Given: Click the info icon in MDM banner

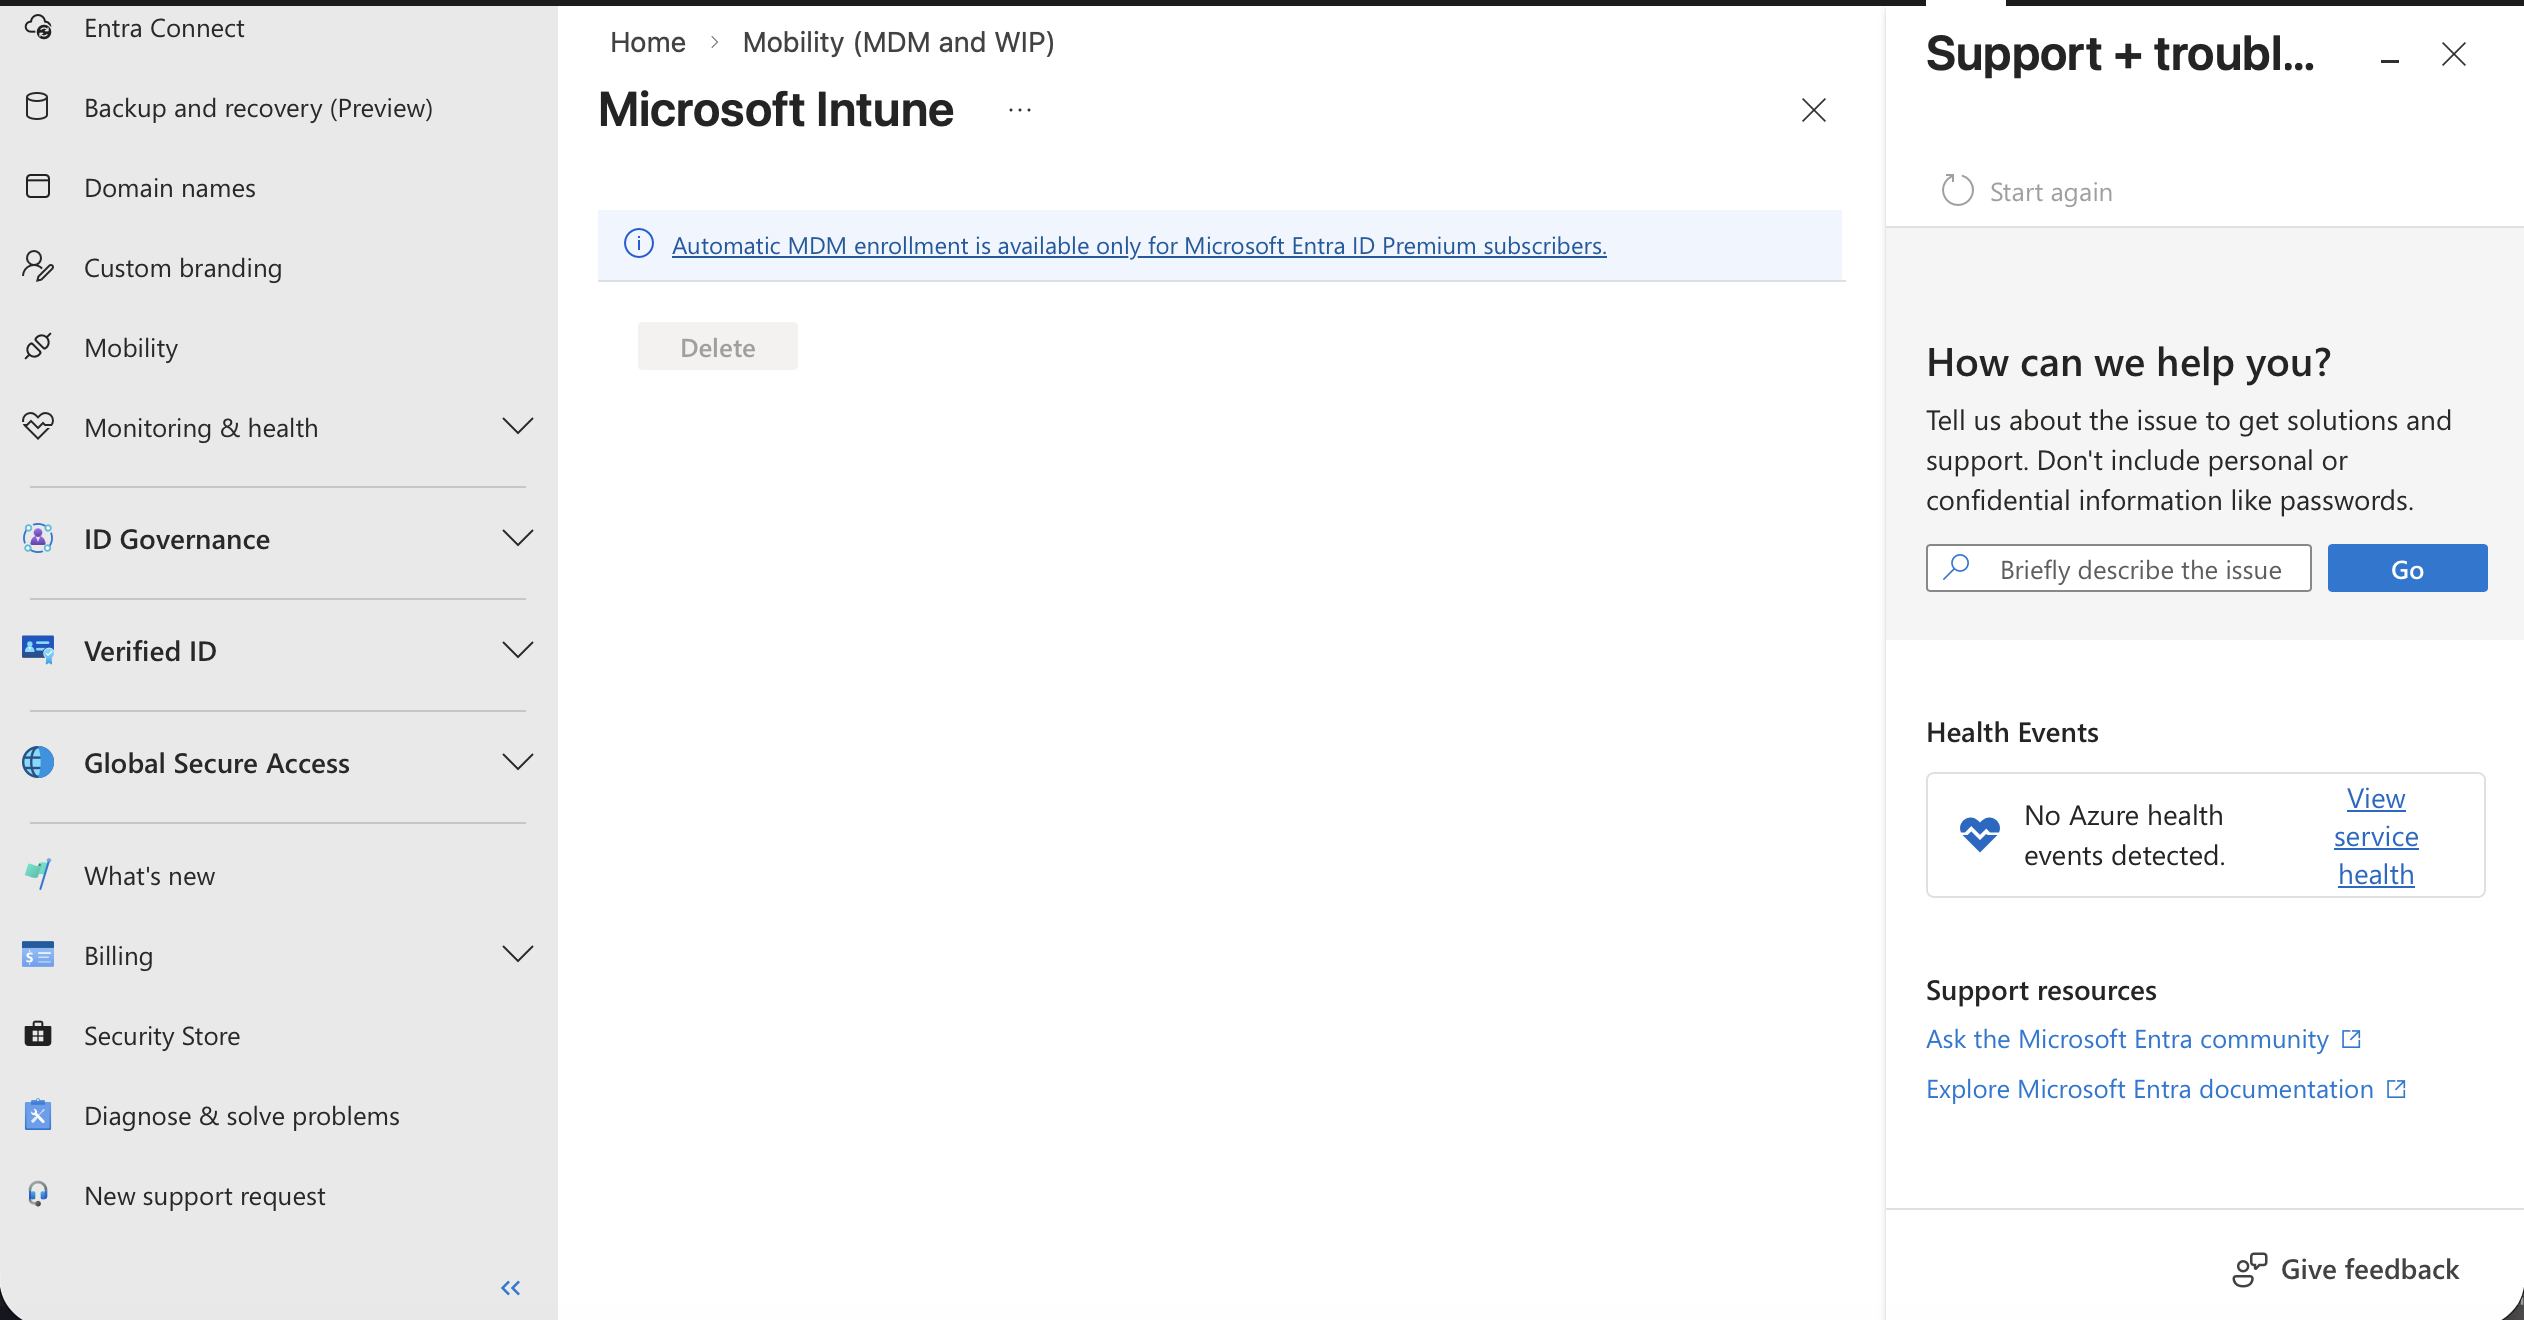Looking at the screenshot, I should [x=639, y=244].
